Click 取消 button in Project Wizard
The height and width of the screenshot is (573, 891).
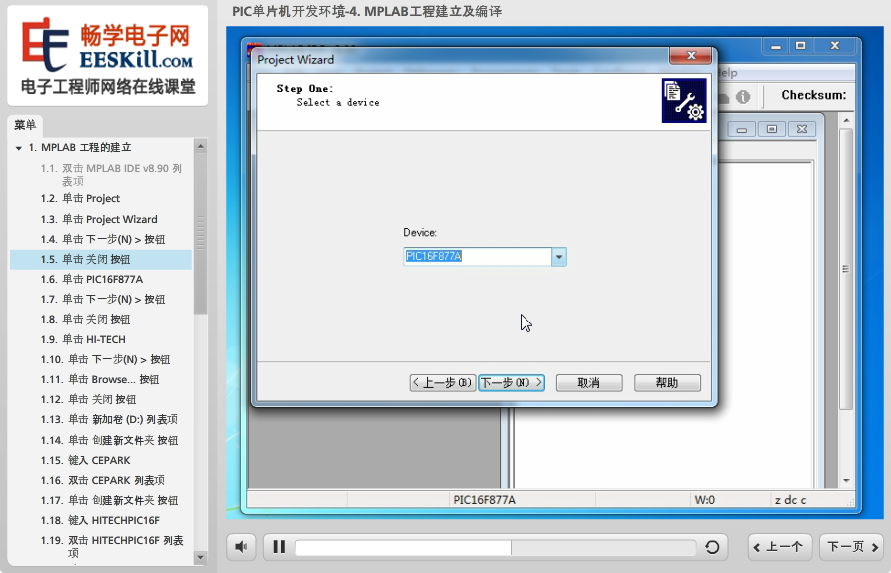click(589, 383)
